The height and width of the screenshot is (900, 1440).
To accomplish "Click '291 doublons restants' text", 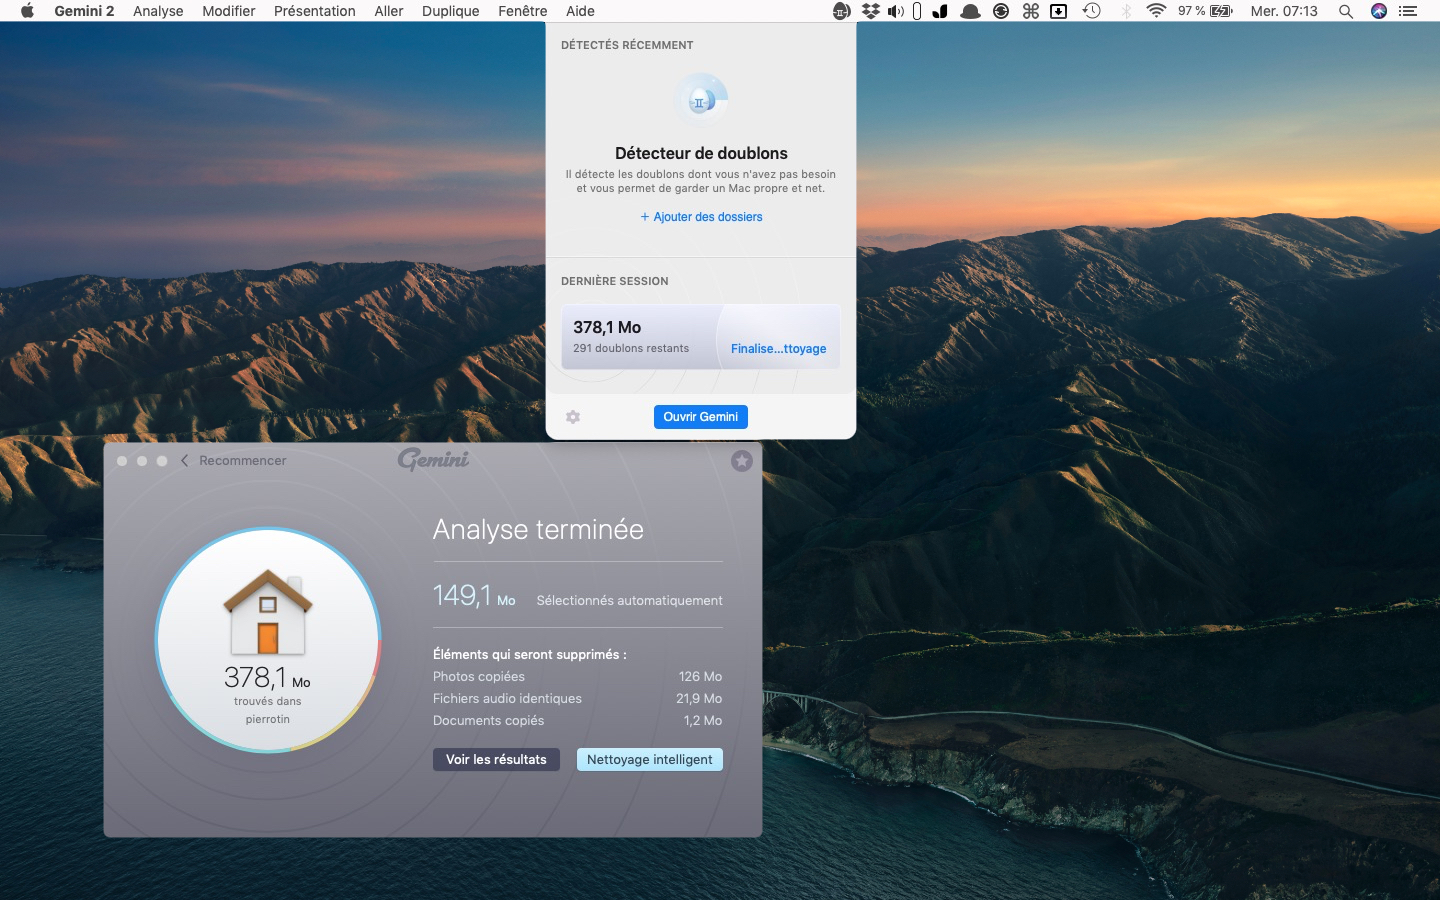I will pos(631,349).
